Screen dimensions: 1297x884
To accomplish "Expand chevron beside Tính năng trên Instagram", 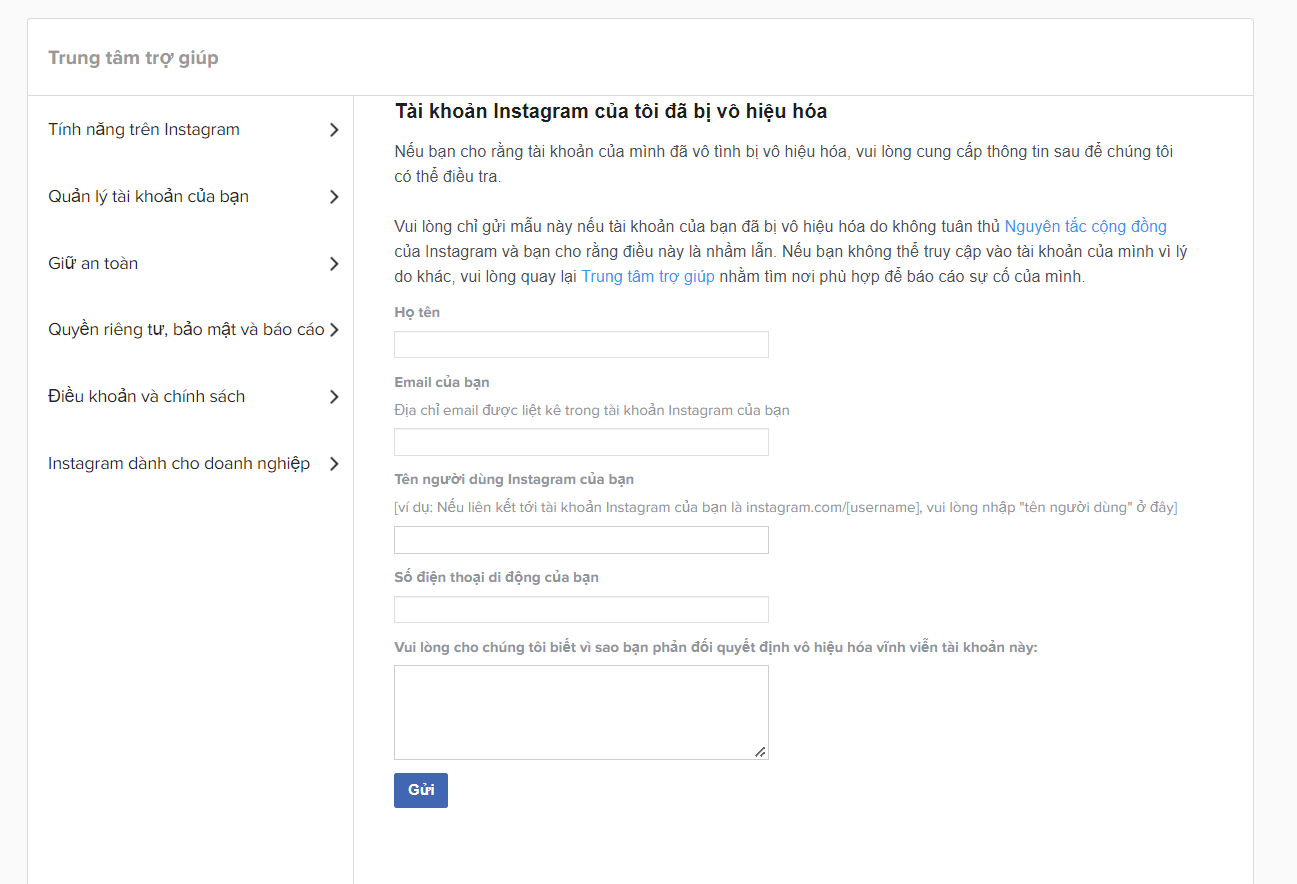I will [x=334, y=130].
